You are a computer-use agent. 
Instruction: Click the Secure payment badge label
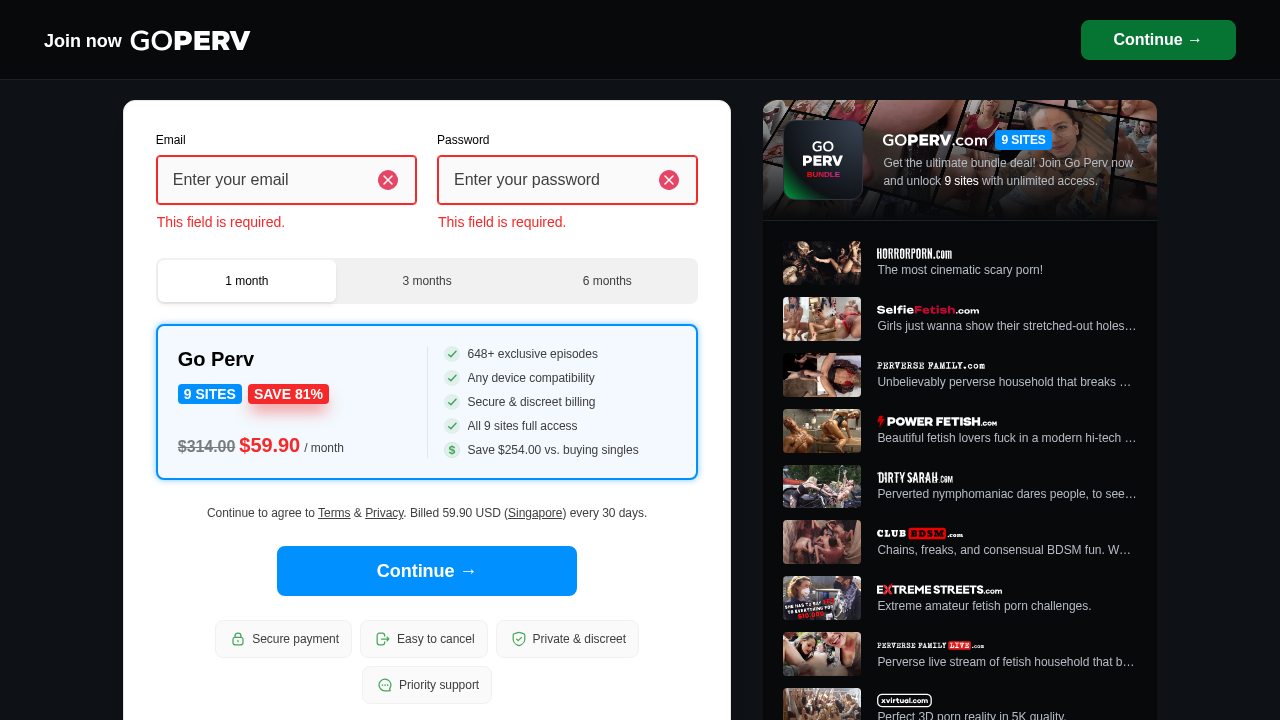295,639
